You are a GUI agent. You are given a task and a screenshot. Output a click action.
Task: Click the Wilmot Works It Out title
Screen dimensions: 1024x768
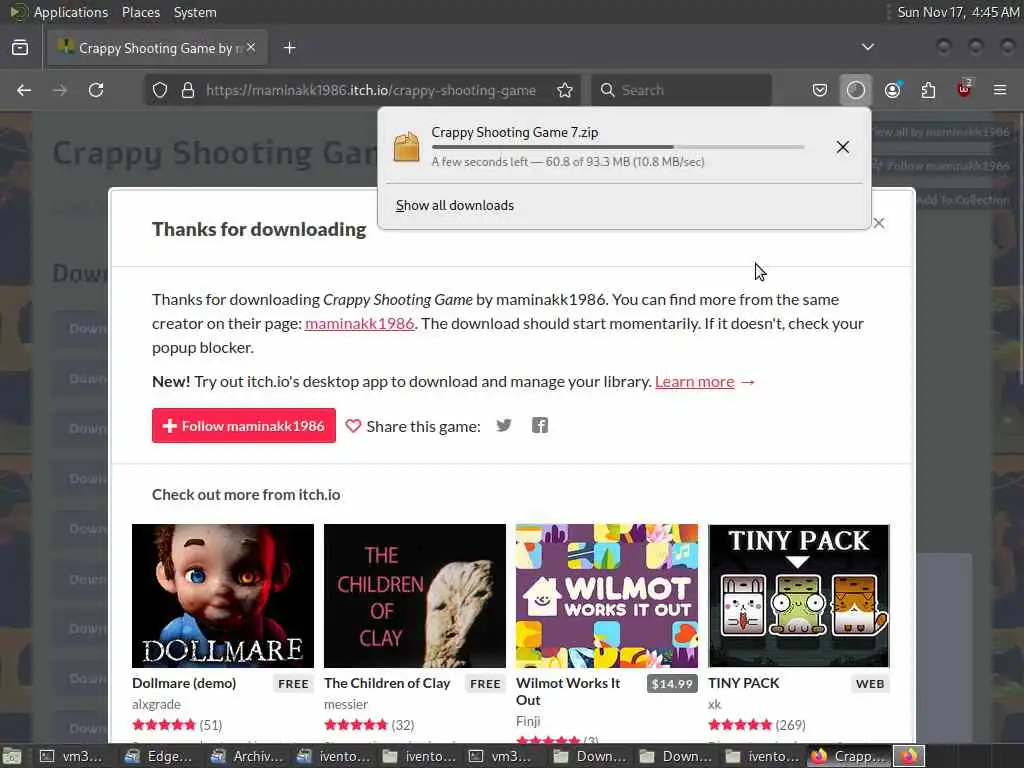click(x=568, y=692)
